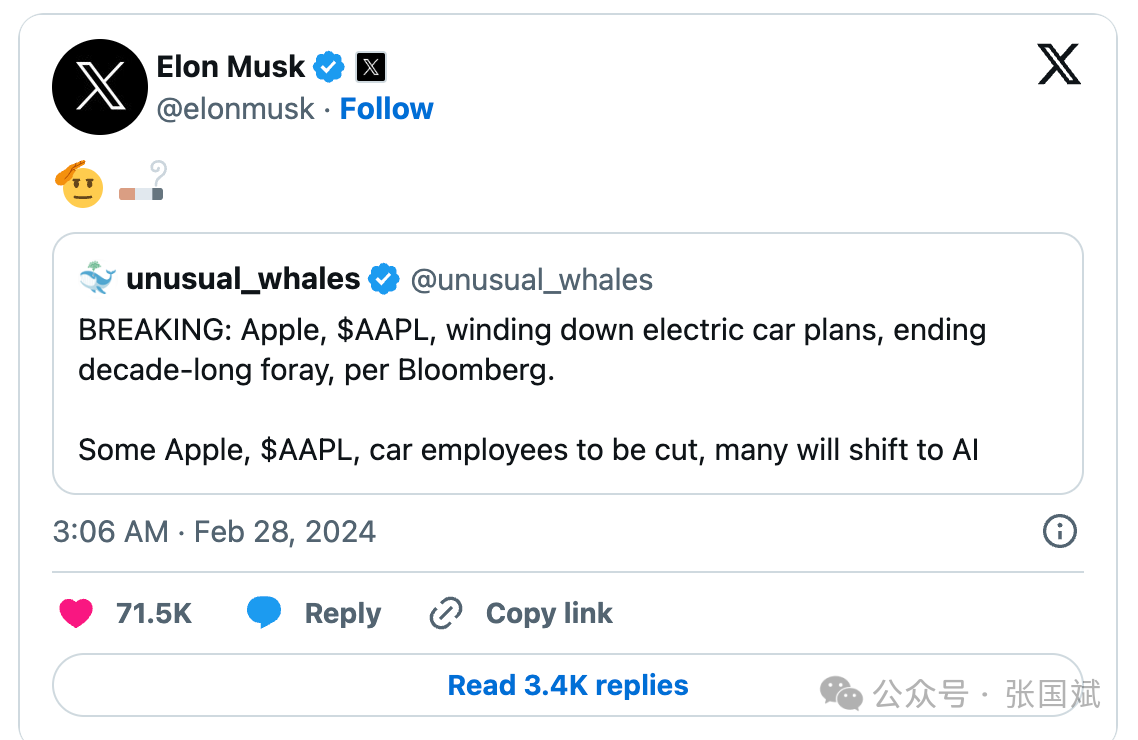
Task: Follow Elon Musk
Action: pyautogui.click(x=386, y=109)
